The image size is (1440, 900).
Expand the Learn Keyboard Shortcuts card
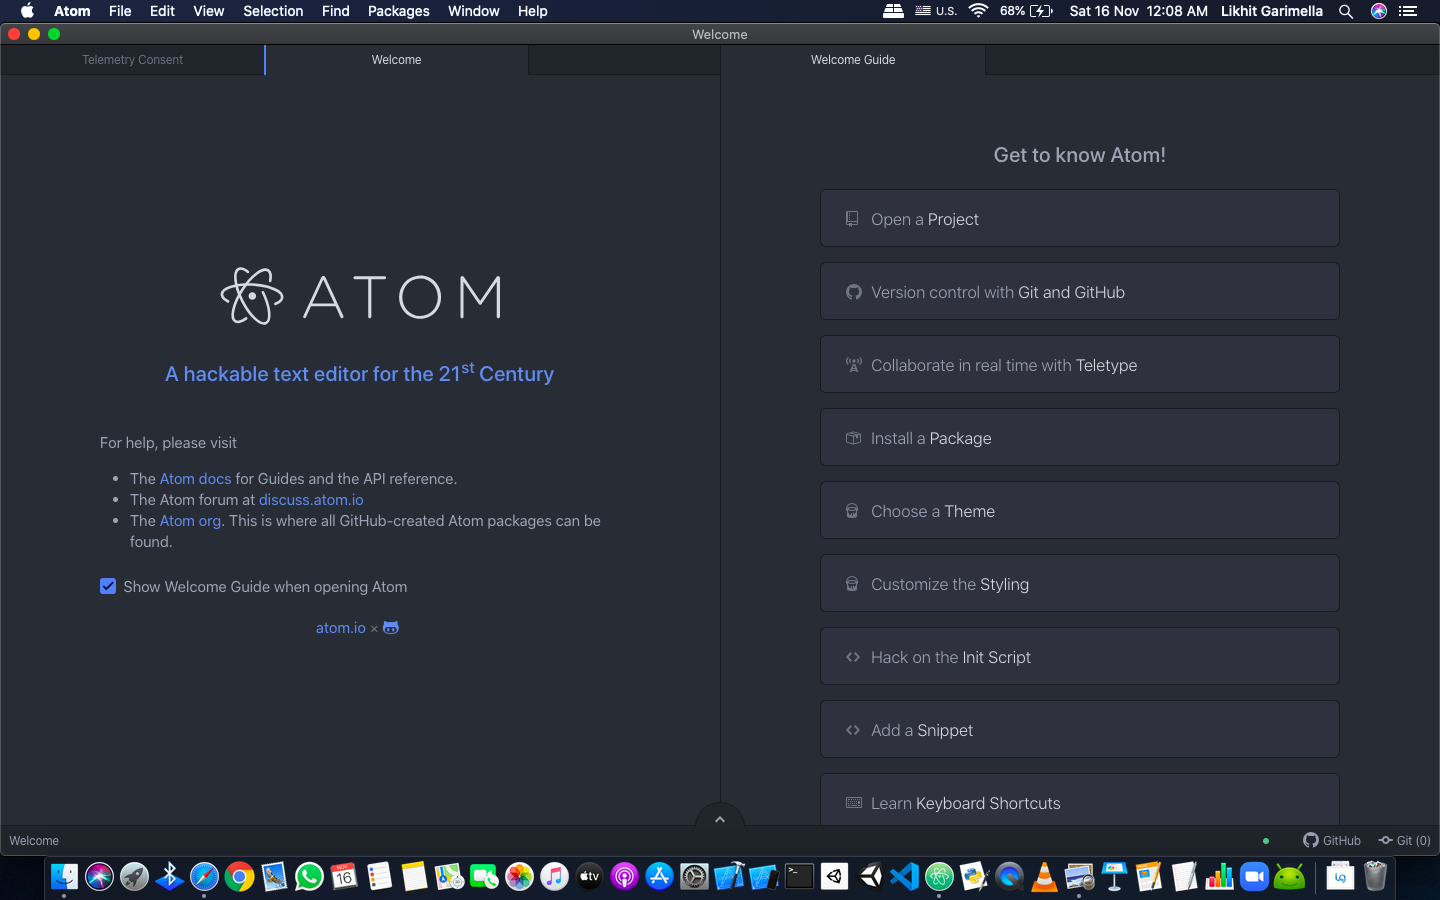pyautogui.click(x=1079, y=800)
